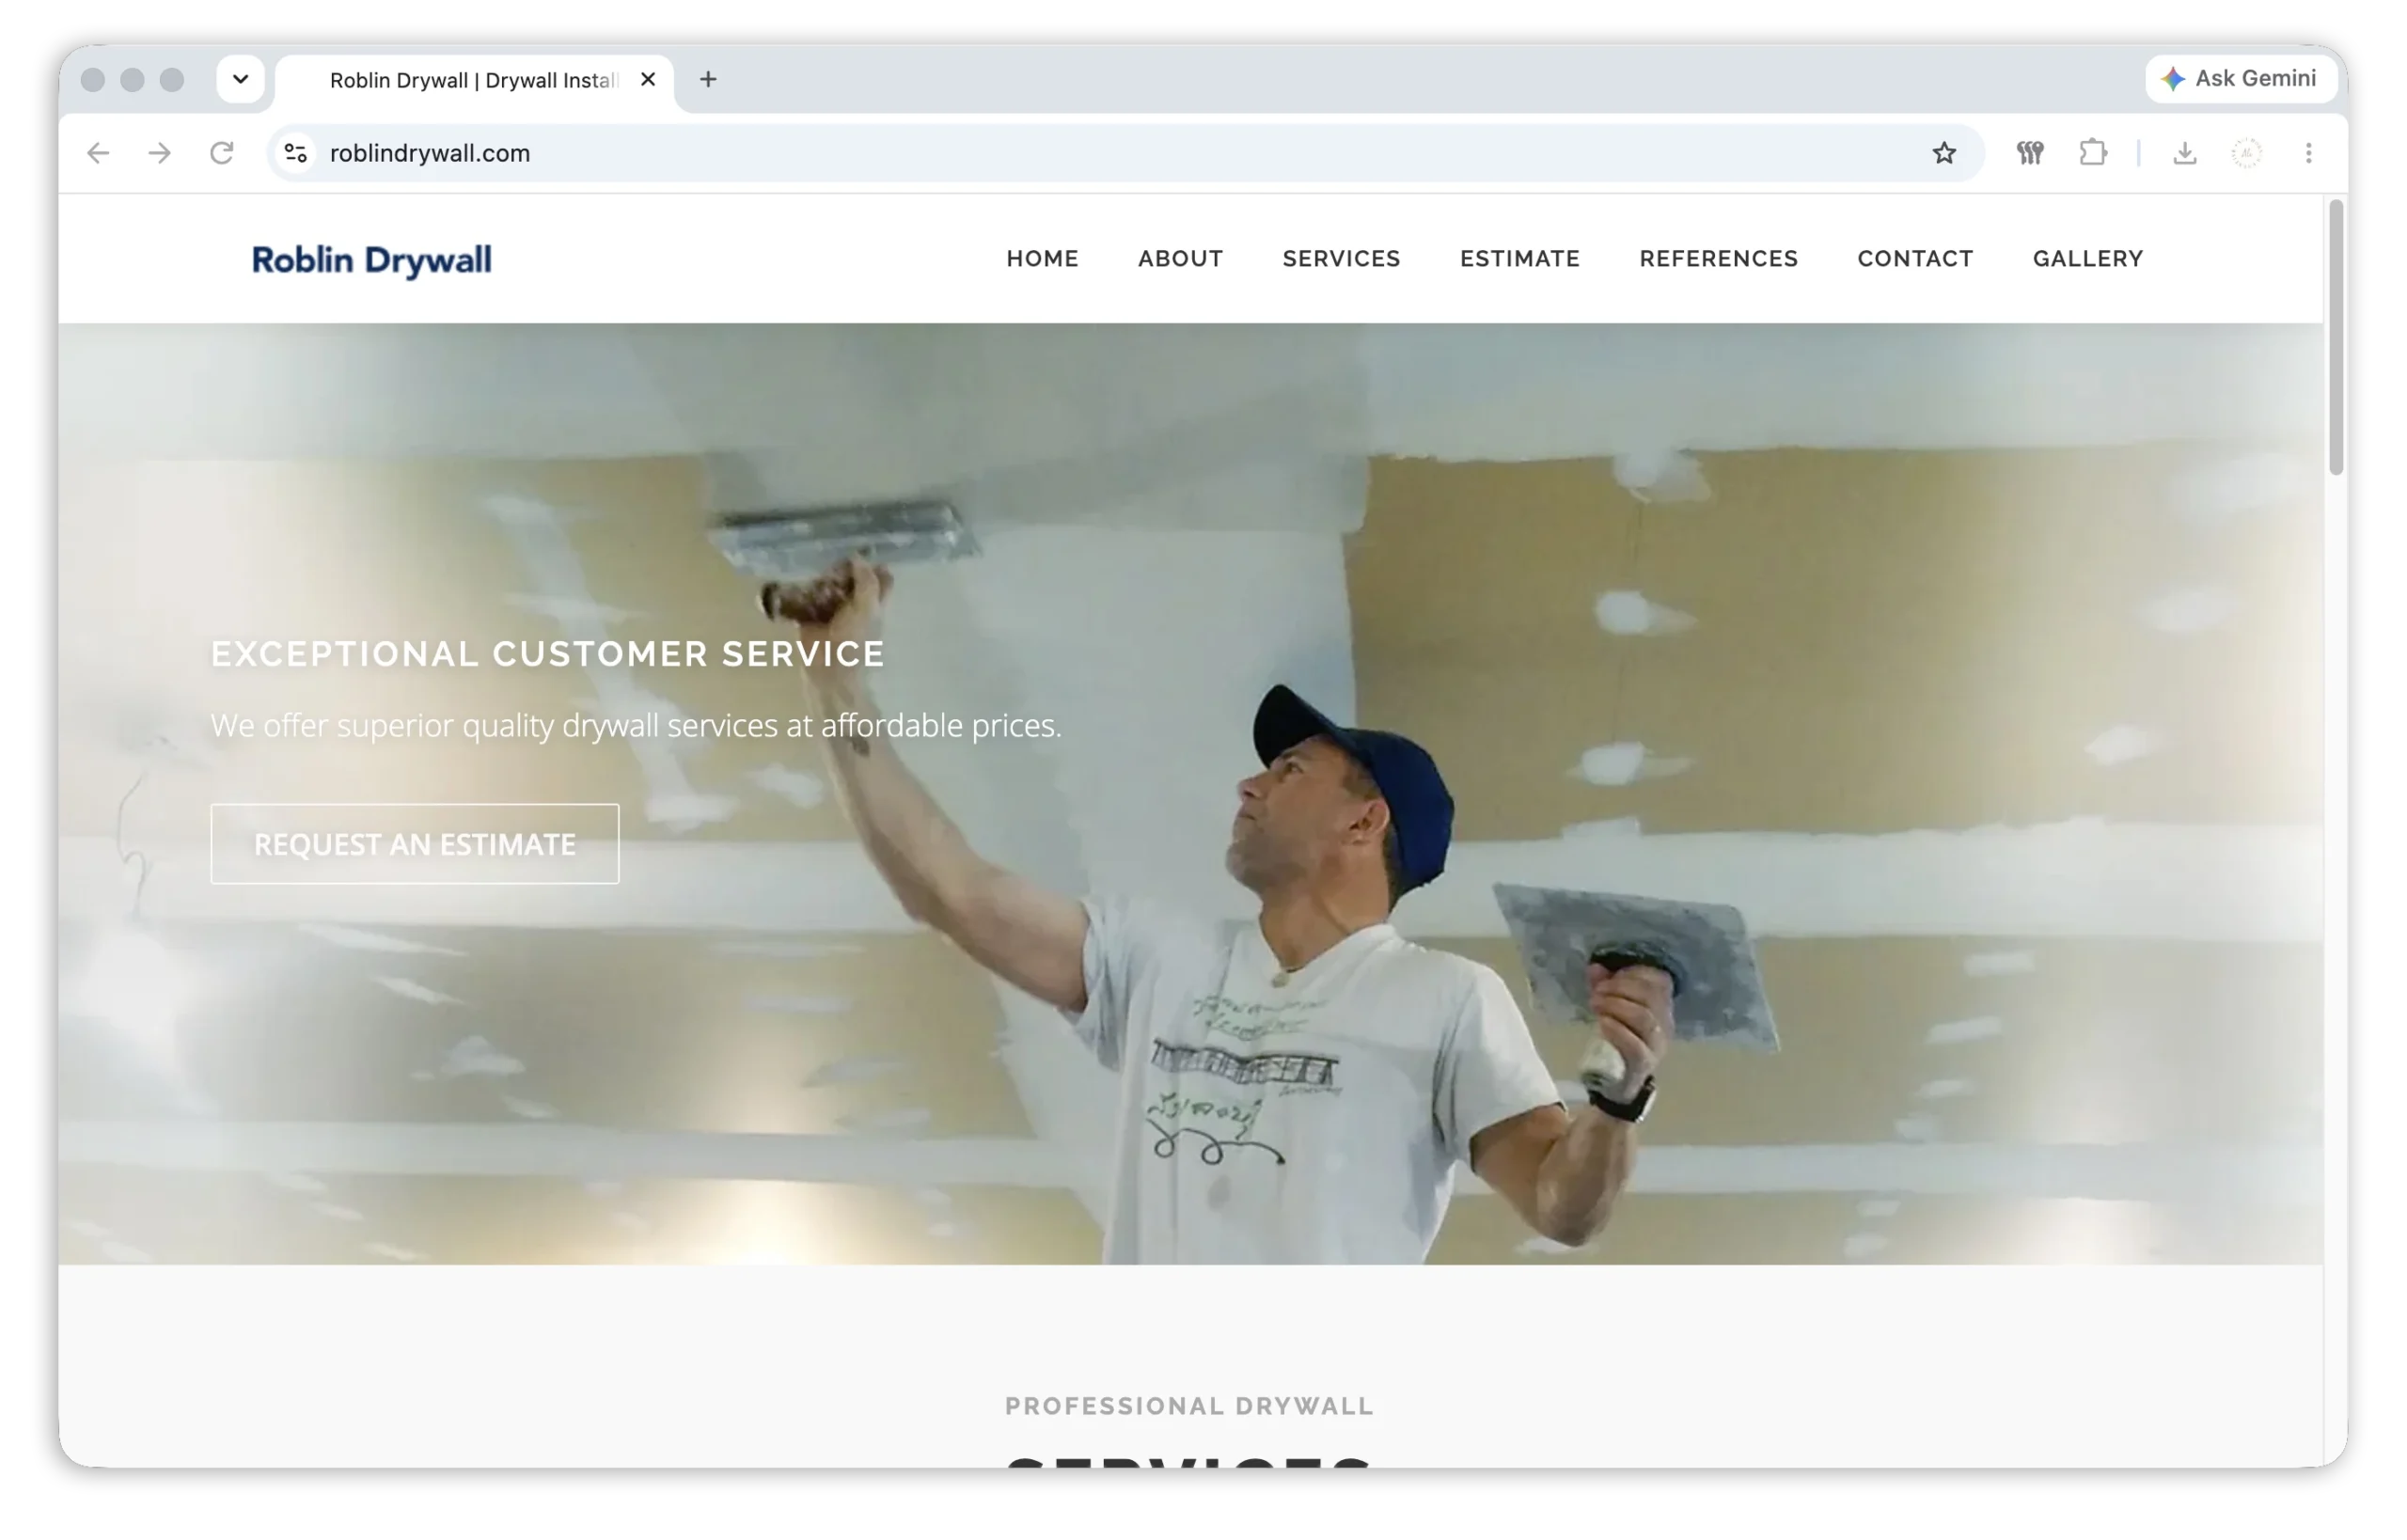Viewport: 2407px width, 1540px height.
Task: Open the REFERENCES nav link
Action: [x=1718, y=259]
